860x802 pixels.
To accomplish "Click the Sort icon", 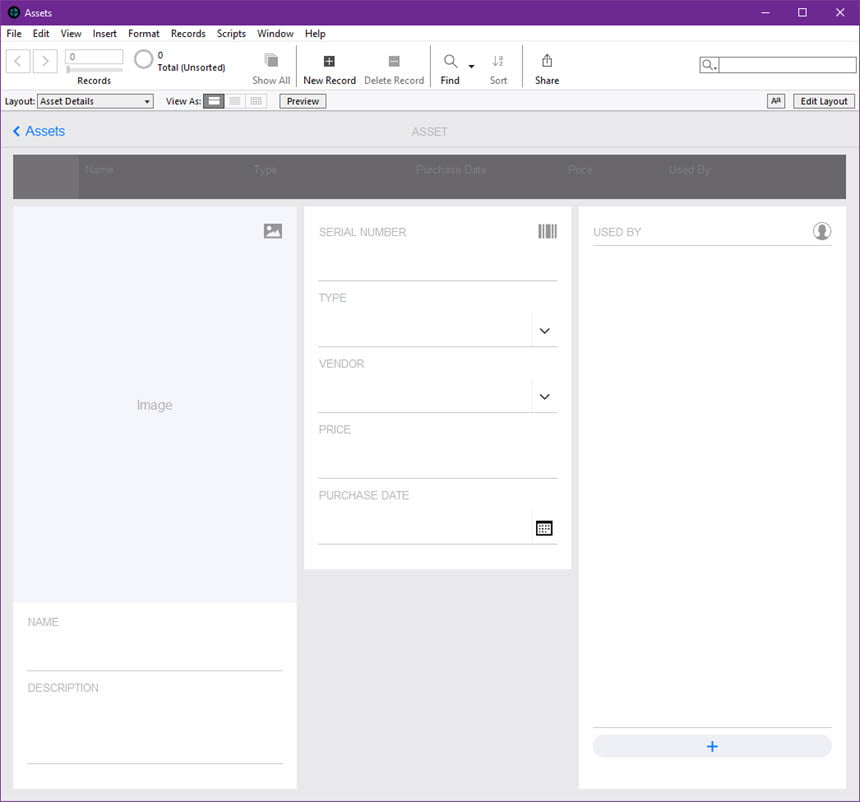I will point(498,61).
